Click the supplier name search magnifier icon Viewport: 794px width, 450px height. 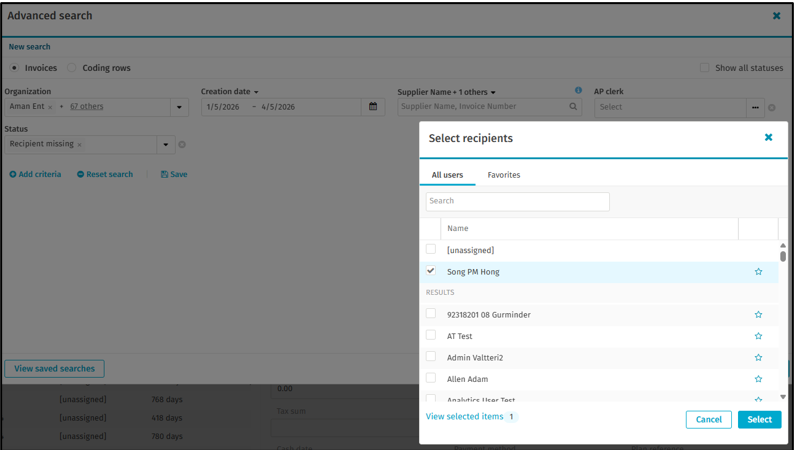click(x=573, y=107)
